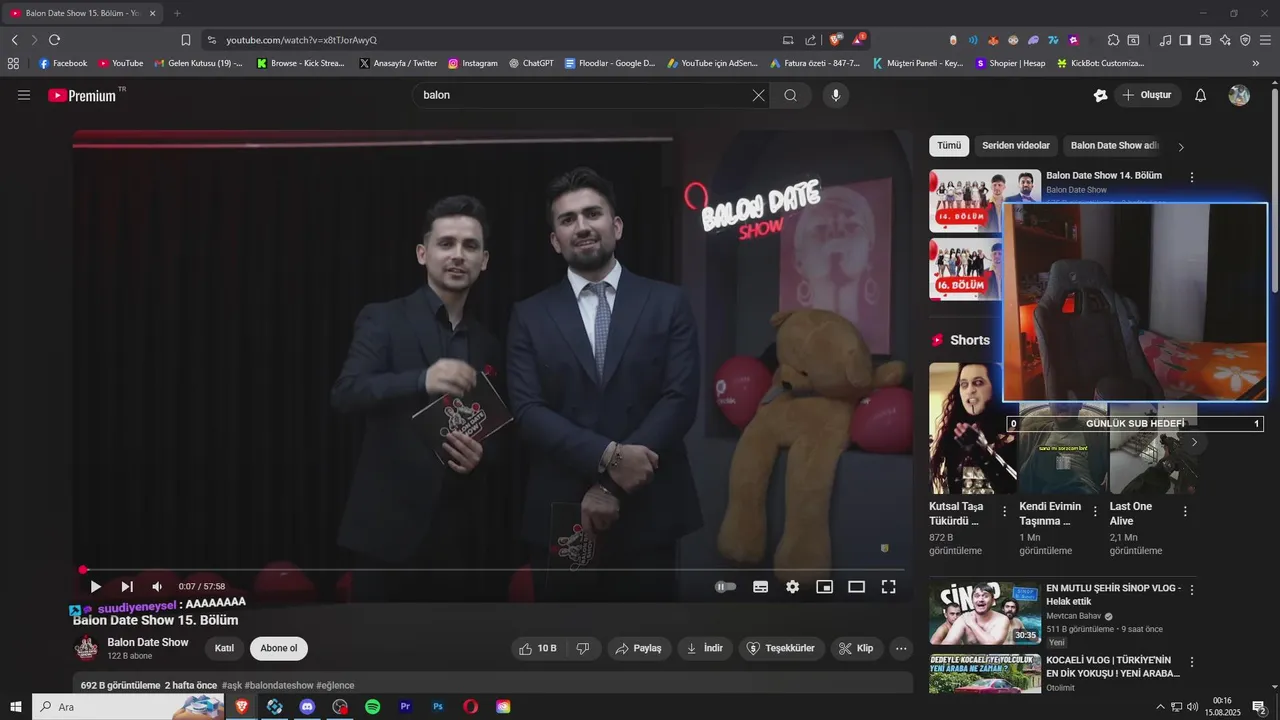Select Balon Date Show filter chip
Screen dimensions: 1280x720
tap(1114, 146)
